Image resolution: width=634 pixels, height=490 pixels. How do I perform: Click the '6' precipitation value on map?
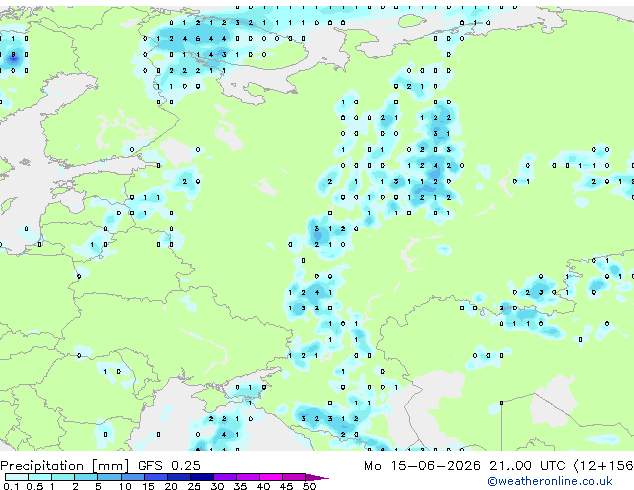198,39
